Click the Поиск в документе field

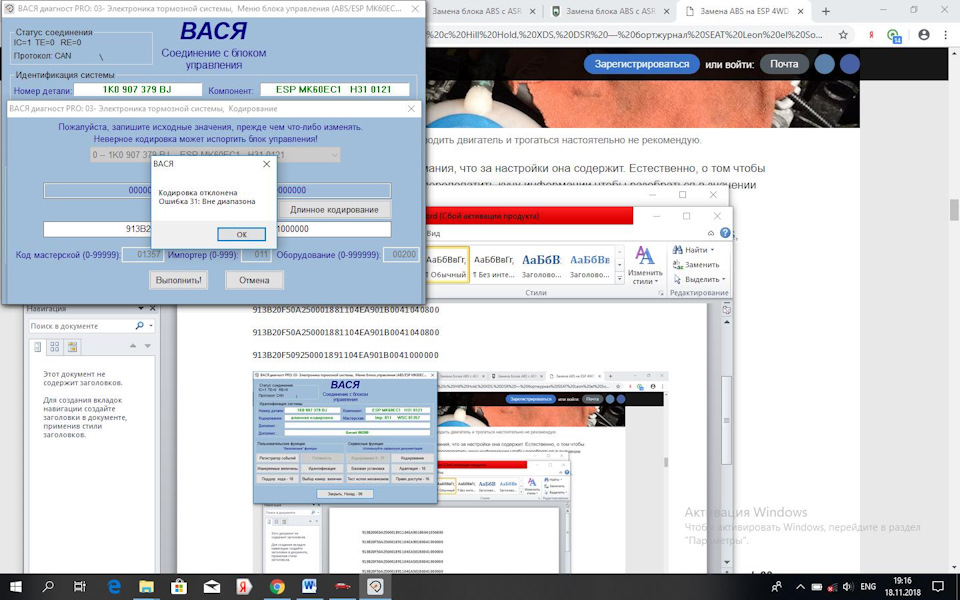[x=81, y=326]
